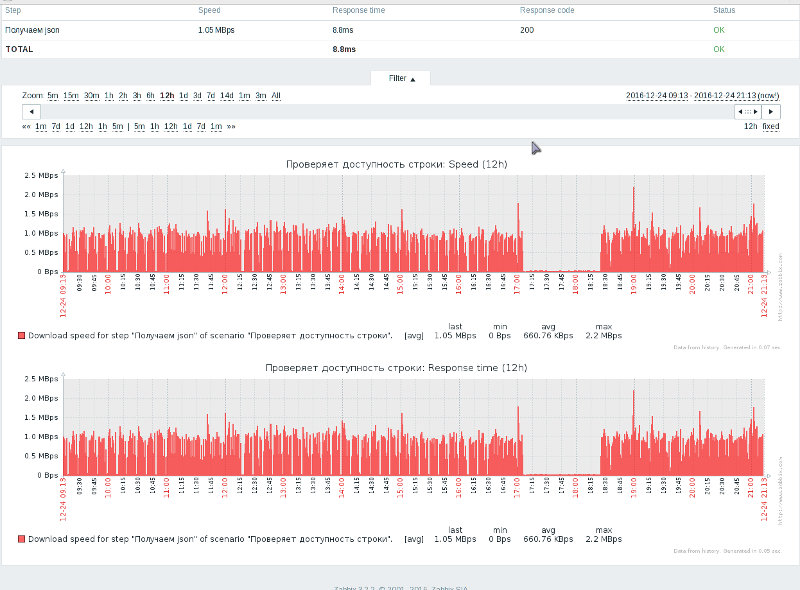Click the Получаем json step name
800x590 pixels.
pos(32,31)
